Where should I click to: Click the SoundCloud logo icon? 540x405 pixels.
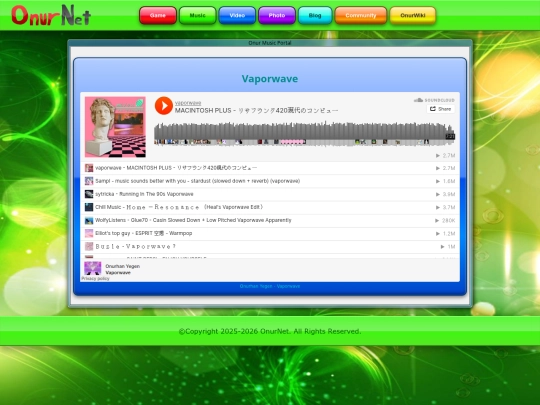[x=434, y=100]
